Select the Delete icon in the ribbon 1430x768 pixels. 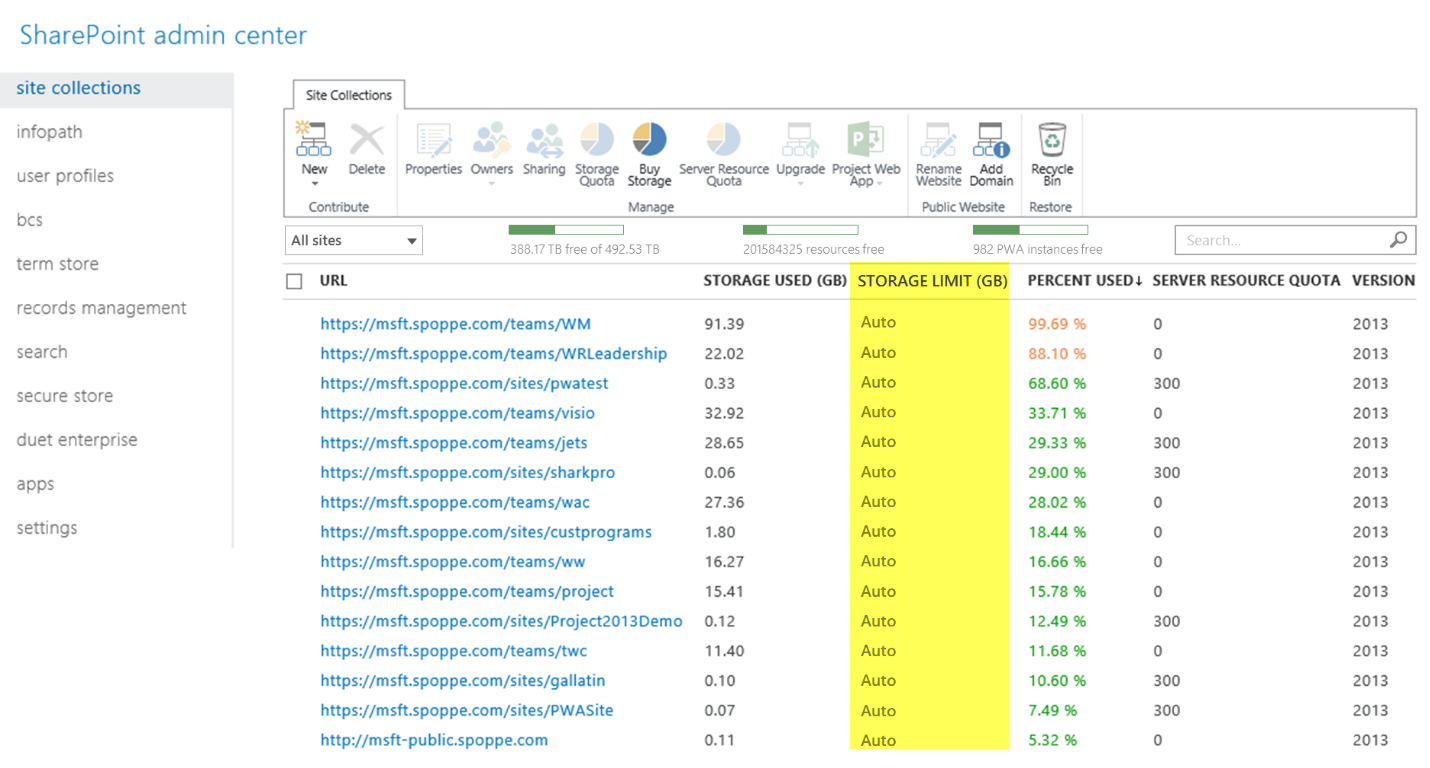click(366, 150)
